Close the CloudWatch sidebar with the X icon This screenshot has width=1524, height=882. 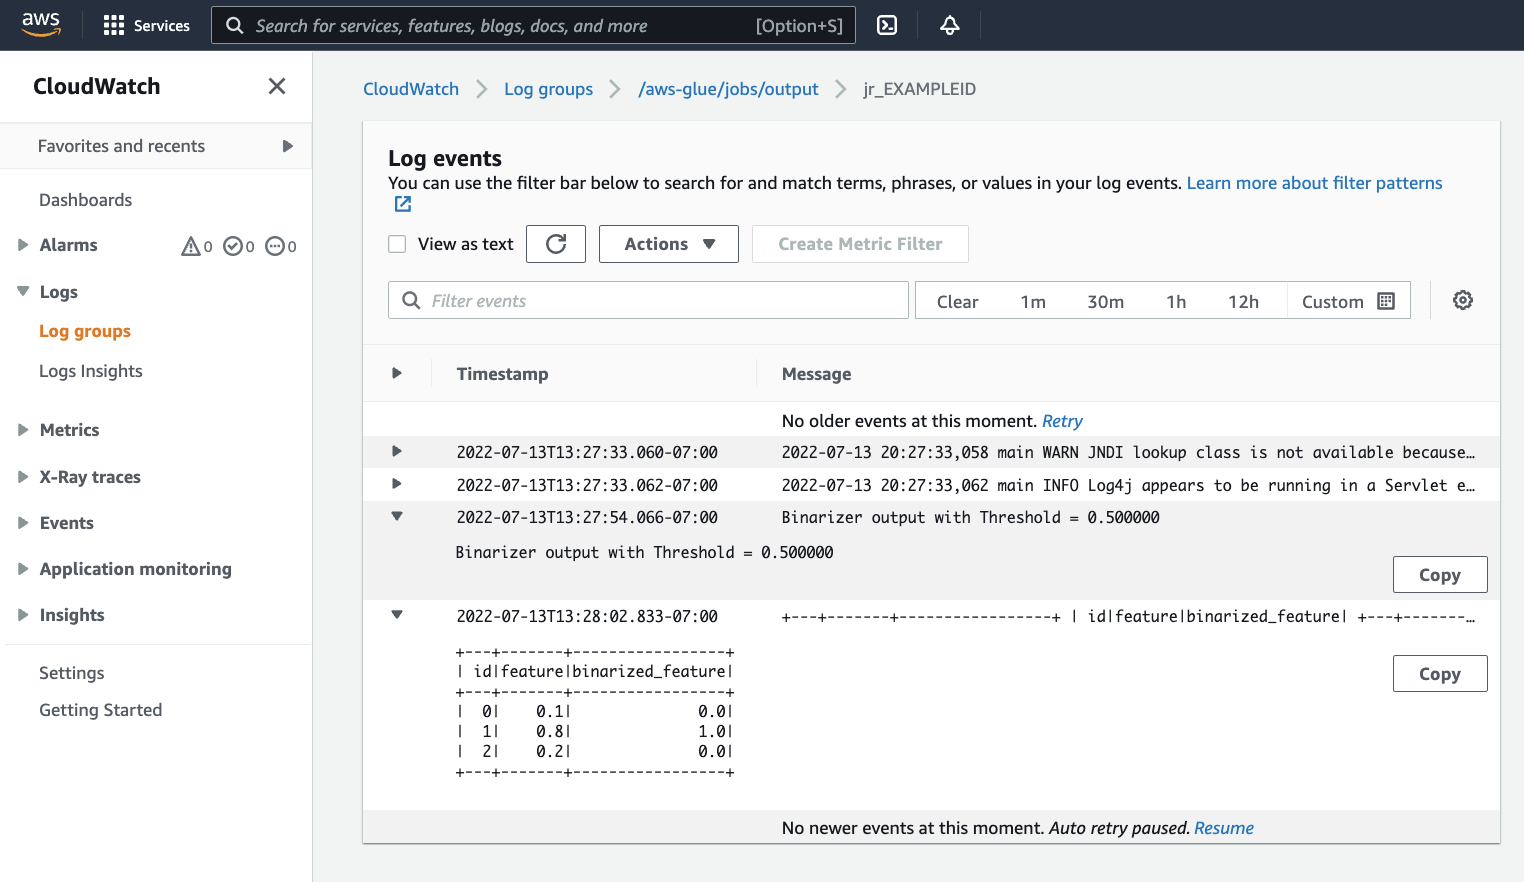click(277, 86)
